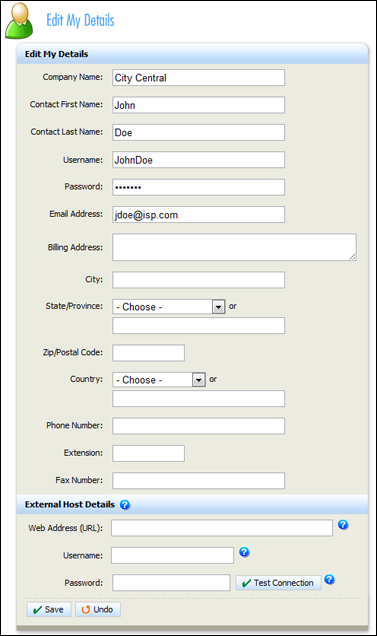Click the Email Address field

click(198, 215)
